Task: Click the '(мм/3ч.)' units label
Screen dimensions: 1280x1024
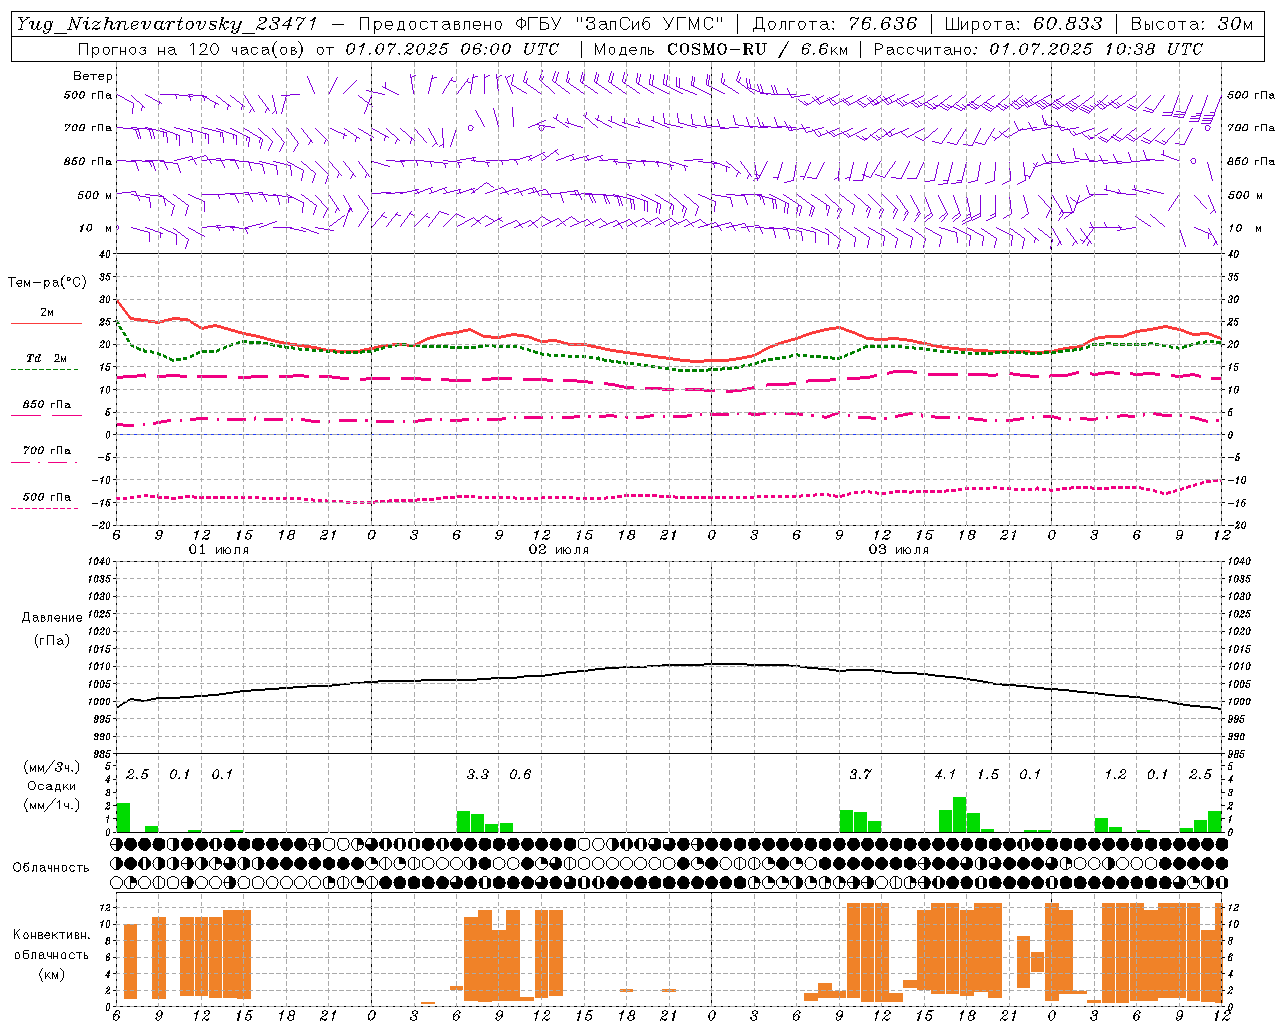Action: click(x=52, y=767)
